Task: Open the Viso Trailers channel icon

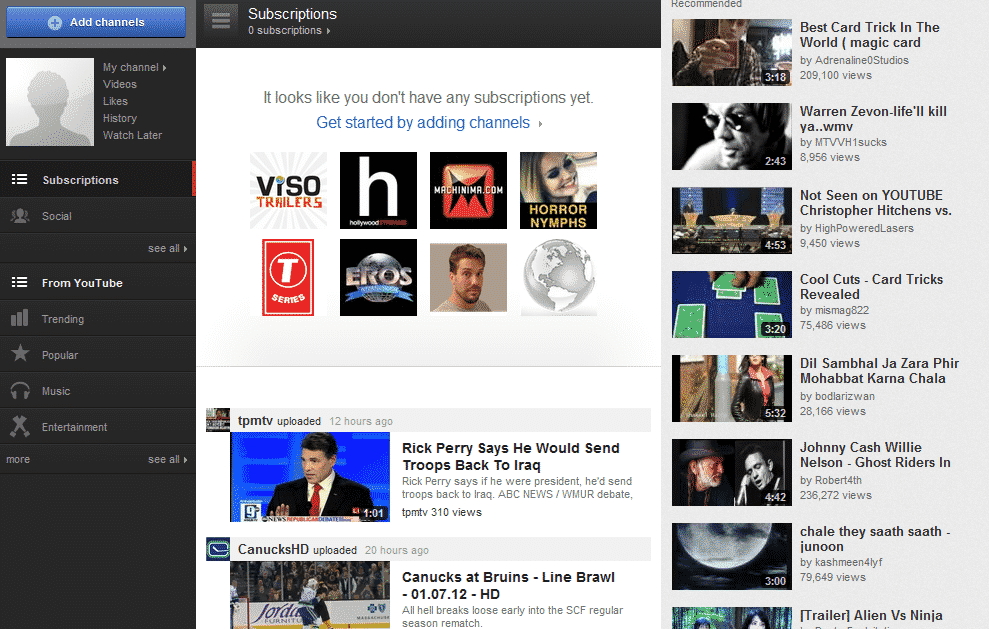Action: click(x=288, y=190)
